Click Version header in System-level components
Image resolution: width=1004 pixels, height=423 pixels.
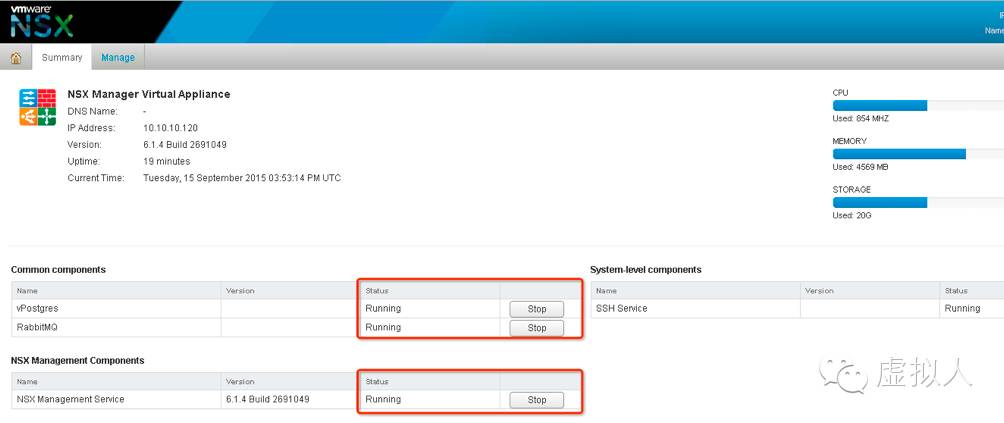coord(870,291)
